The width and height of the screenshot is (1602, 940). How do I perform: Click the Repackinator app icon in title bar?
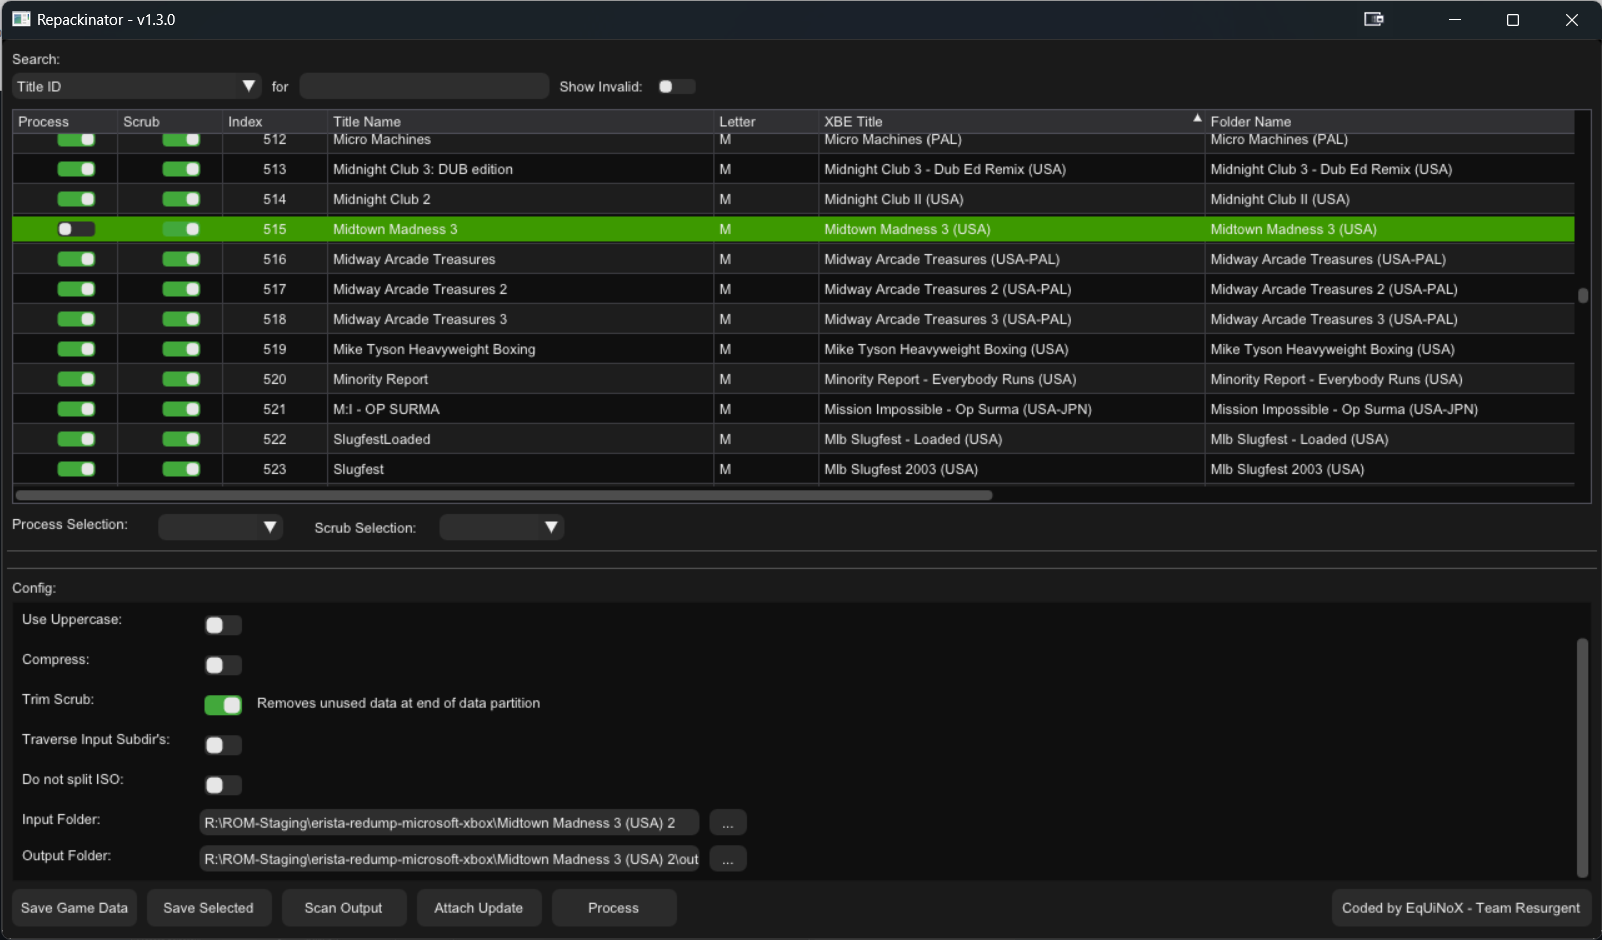21,19
